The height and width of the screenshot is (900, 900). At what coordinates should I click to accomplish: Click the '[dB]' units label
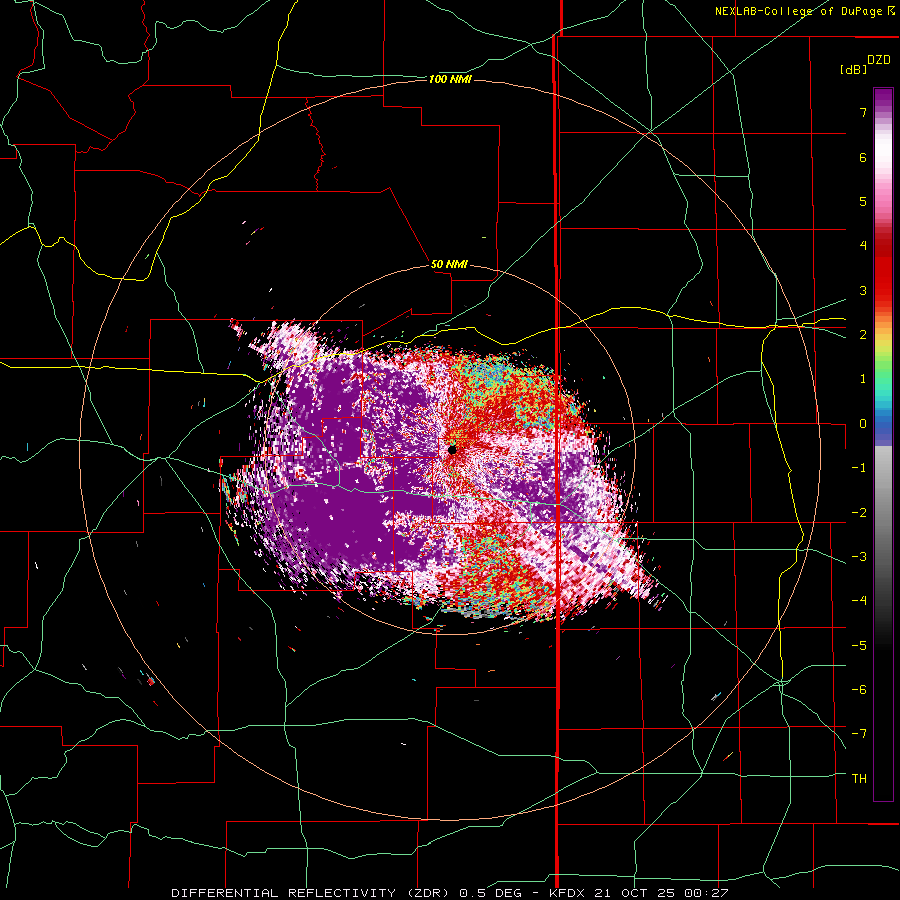coord(854,69)
